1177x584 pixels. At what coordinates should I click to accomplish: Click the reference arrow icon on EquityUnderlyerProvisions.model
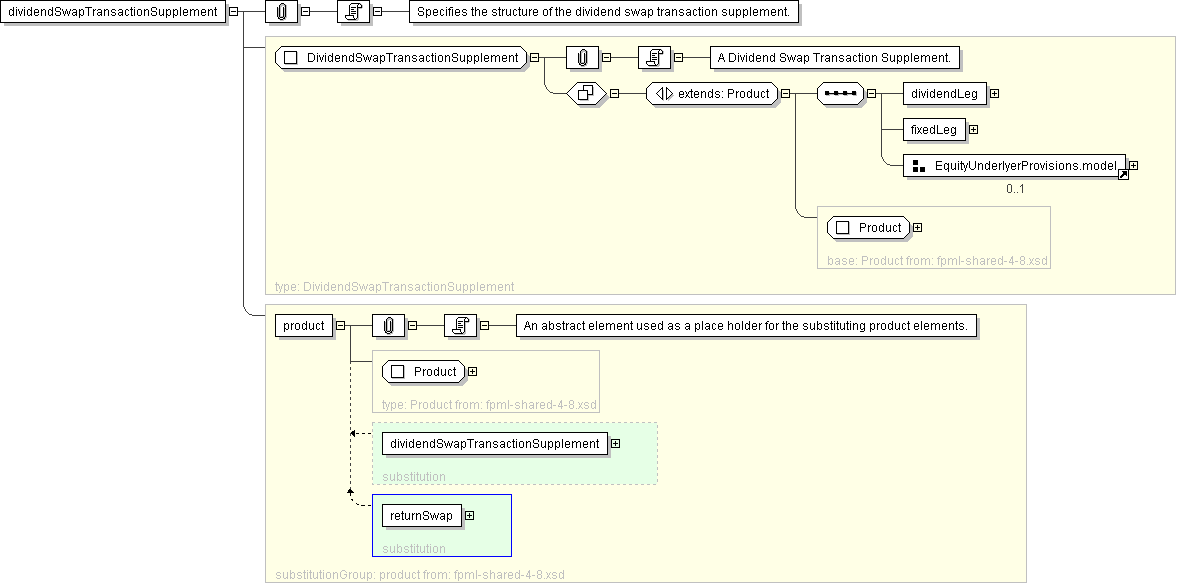(x=1122, y=174)
